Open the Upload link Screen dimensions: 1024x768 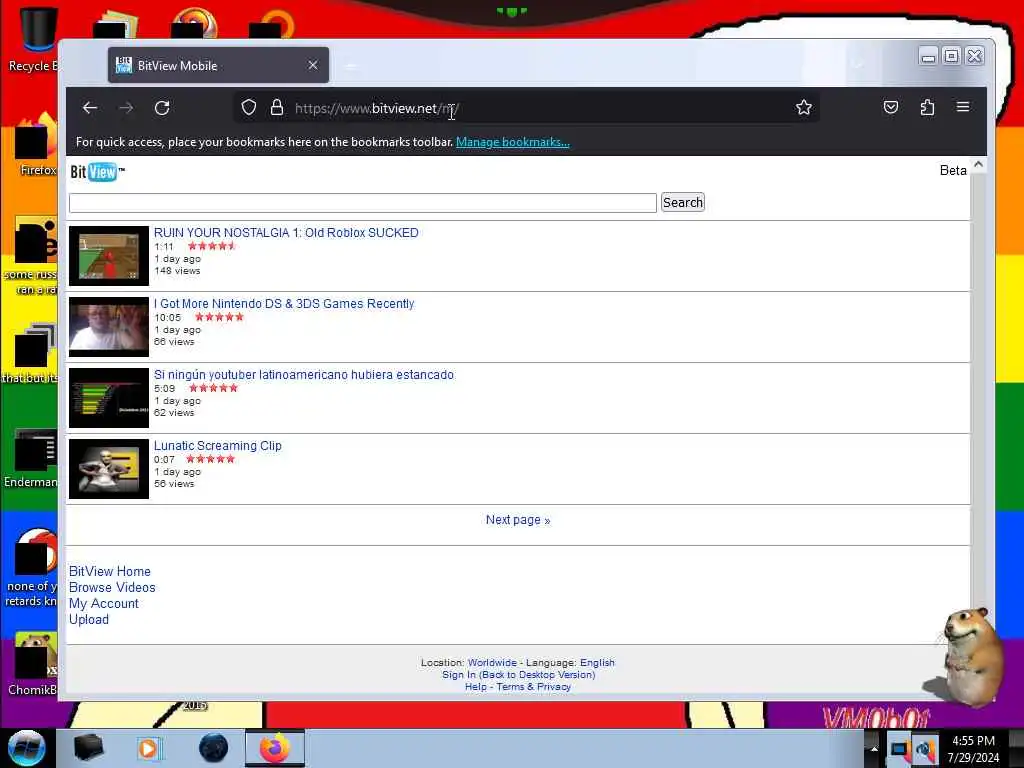[89, 619]
